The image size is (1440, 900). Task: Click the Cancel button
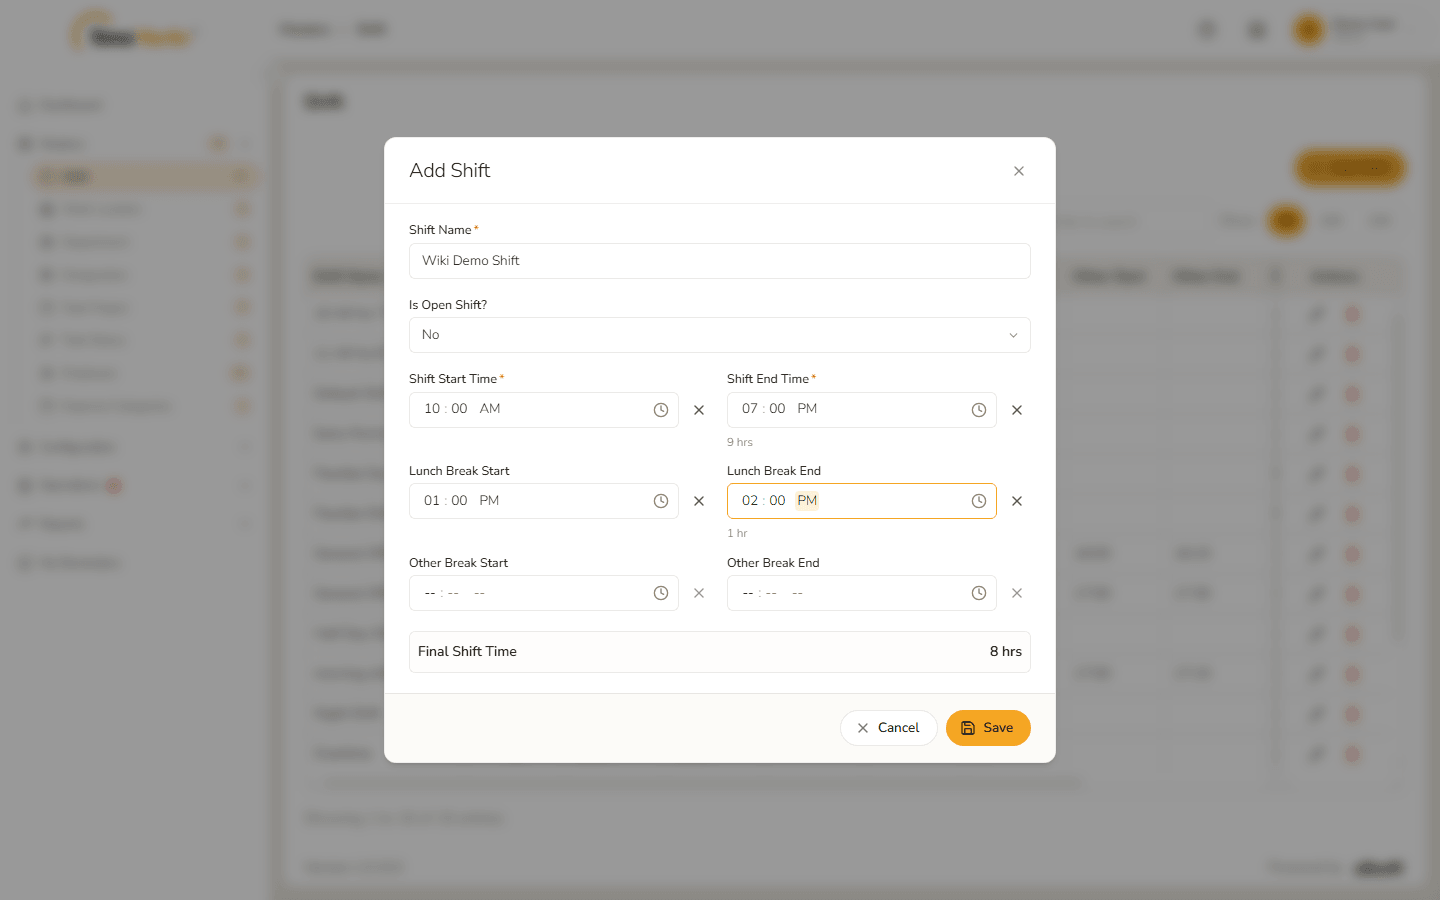point(889,728)
